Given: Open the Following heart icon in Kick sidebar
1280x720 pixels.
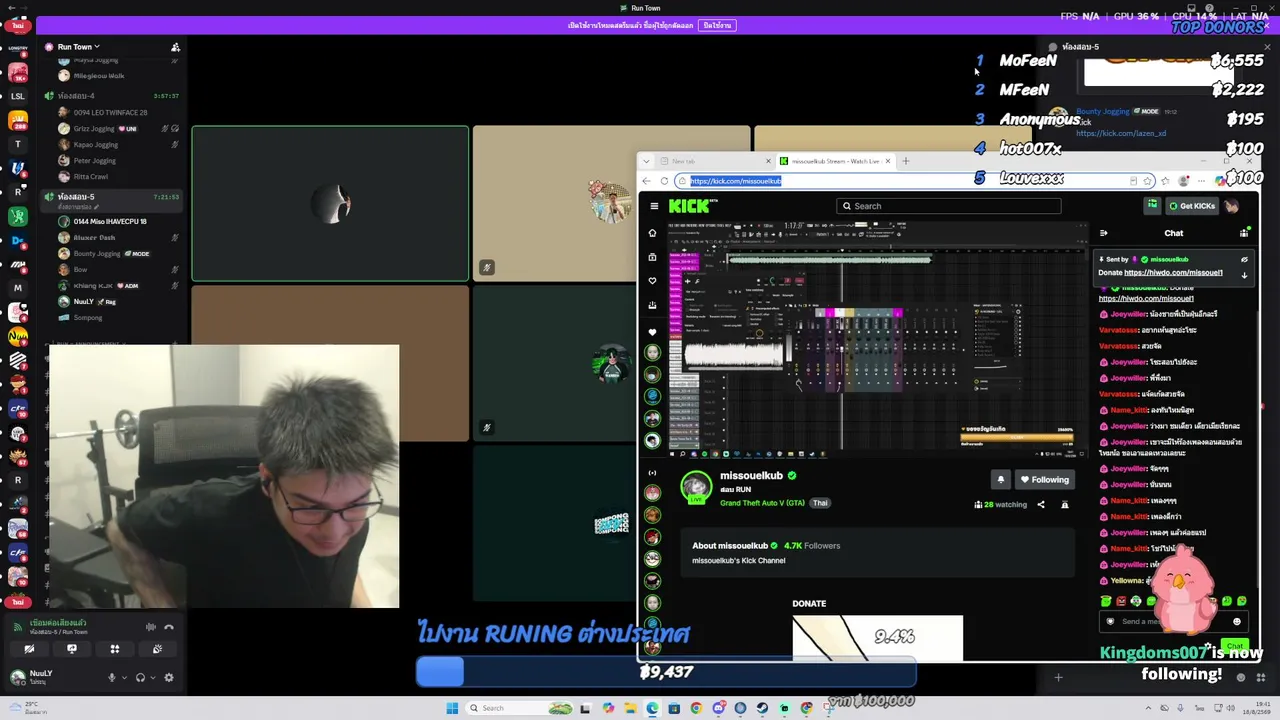Looking at the screenshot, I should [x=652, y=281].
